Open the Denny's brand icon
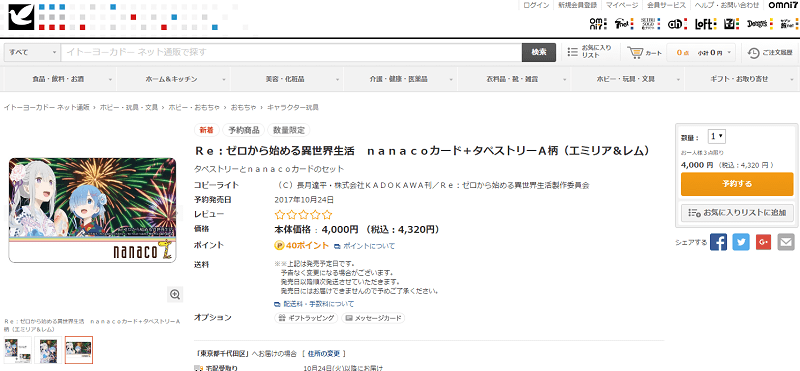This screenshot has width=800, height=371. (x=761, y=23)
